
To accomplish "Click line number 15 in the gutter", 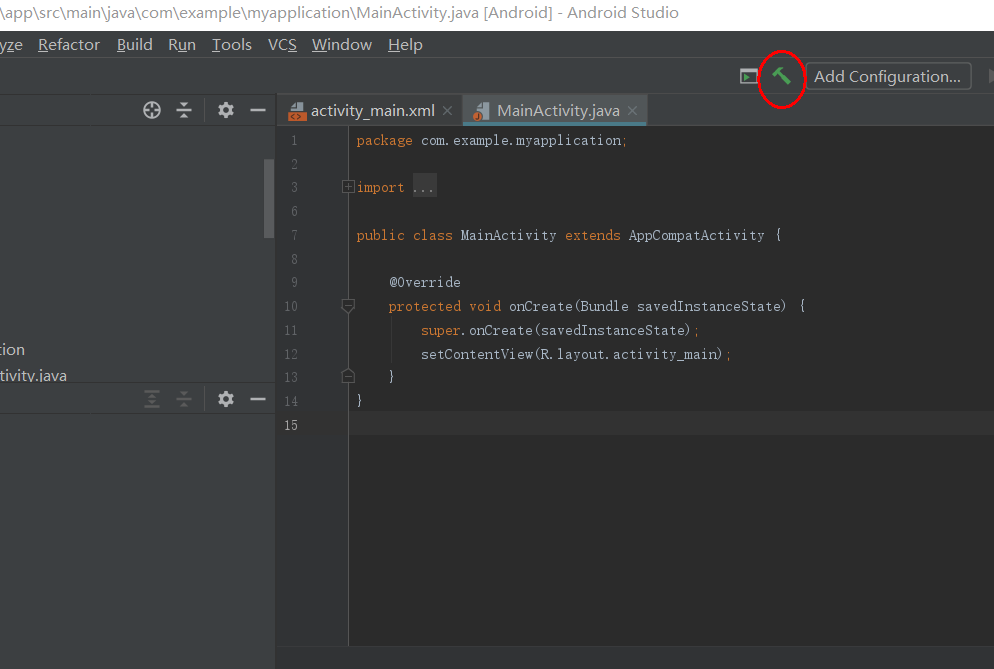I will pyautogui.click(x=291, y=425).
